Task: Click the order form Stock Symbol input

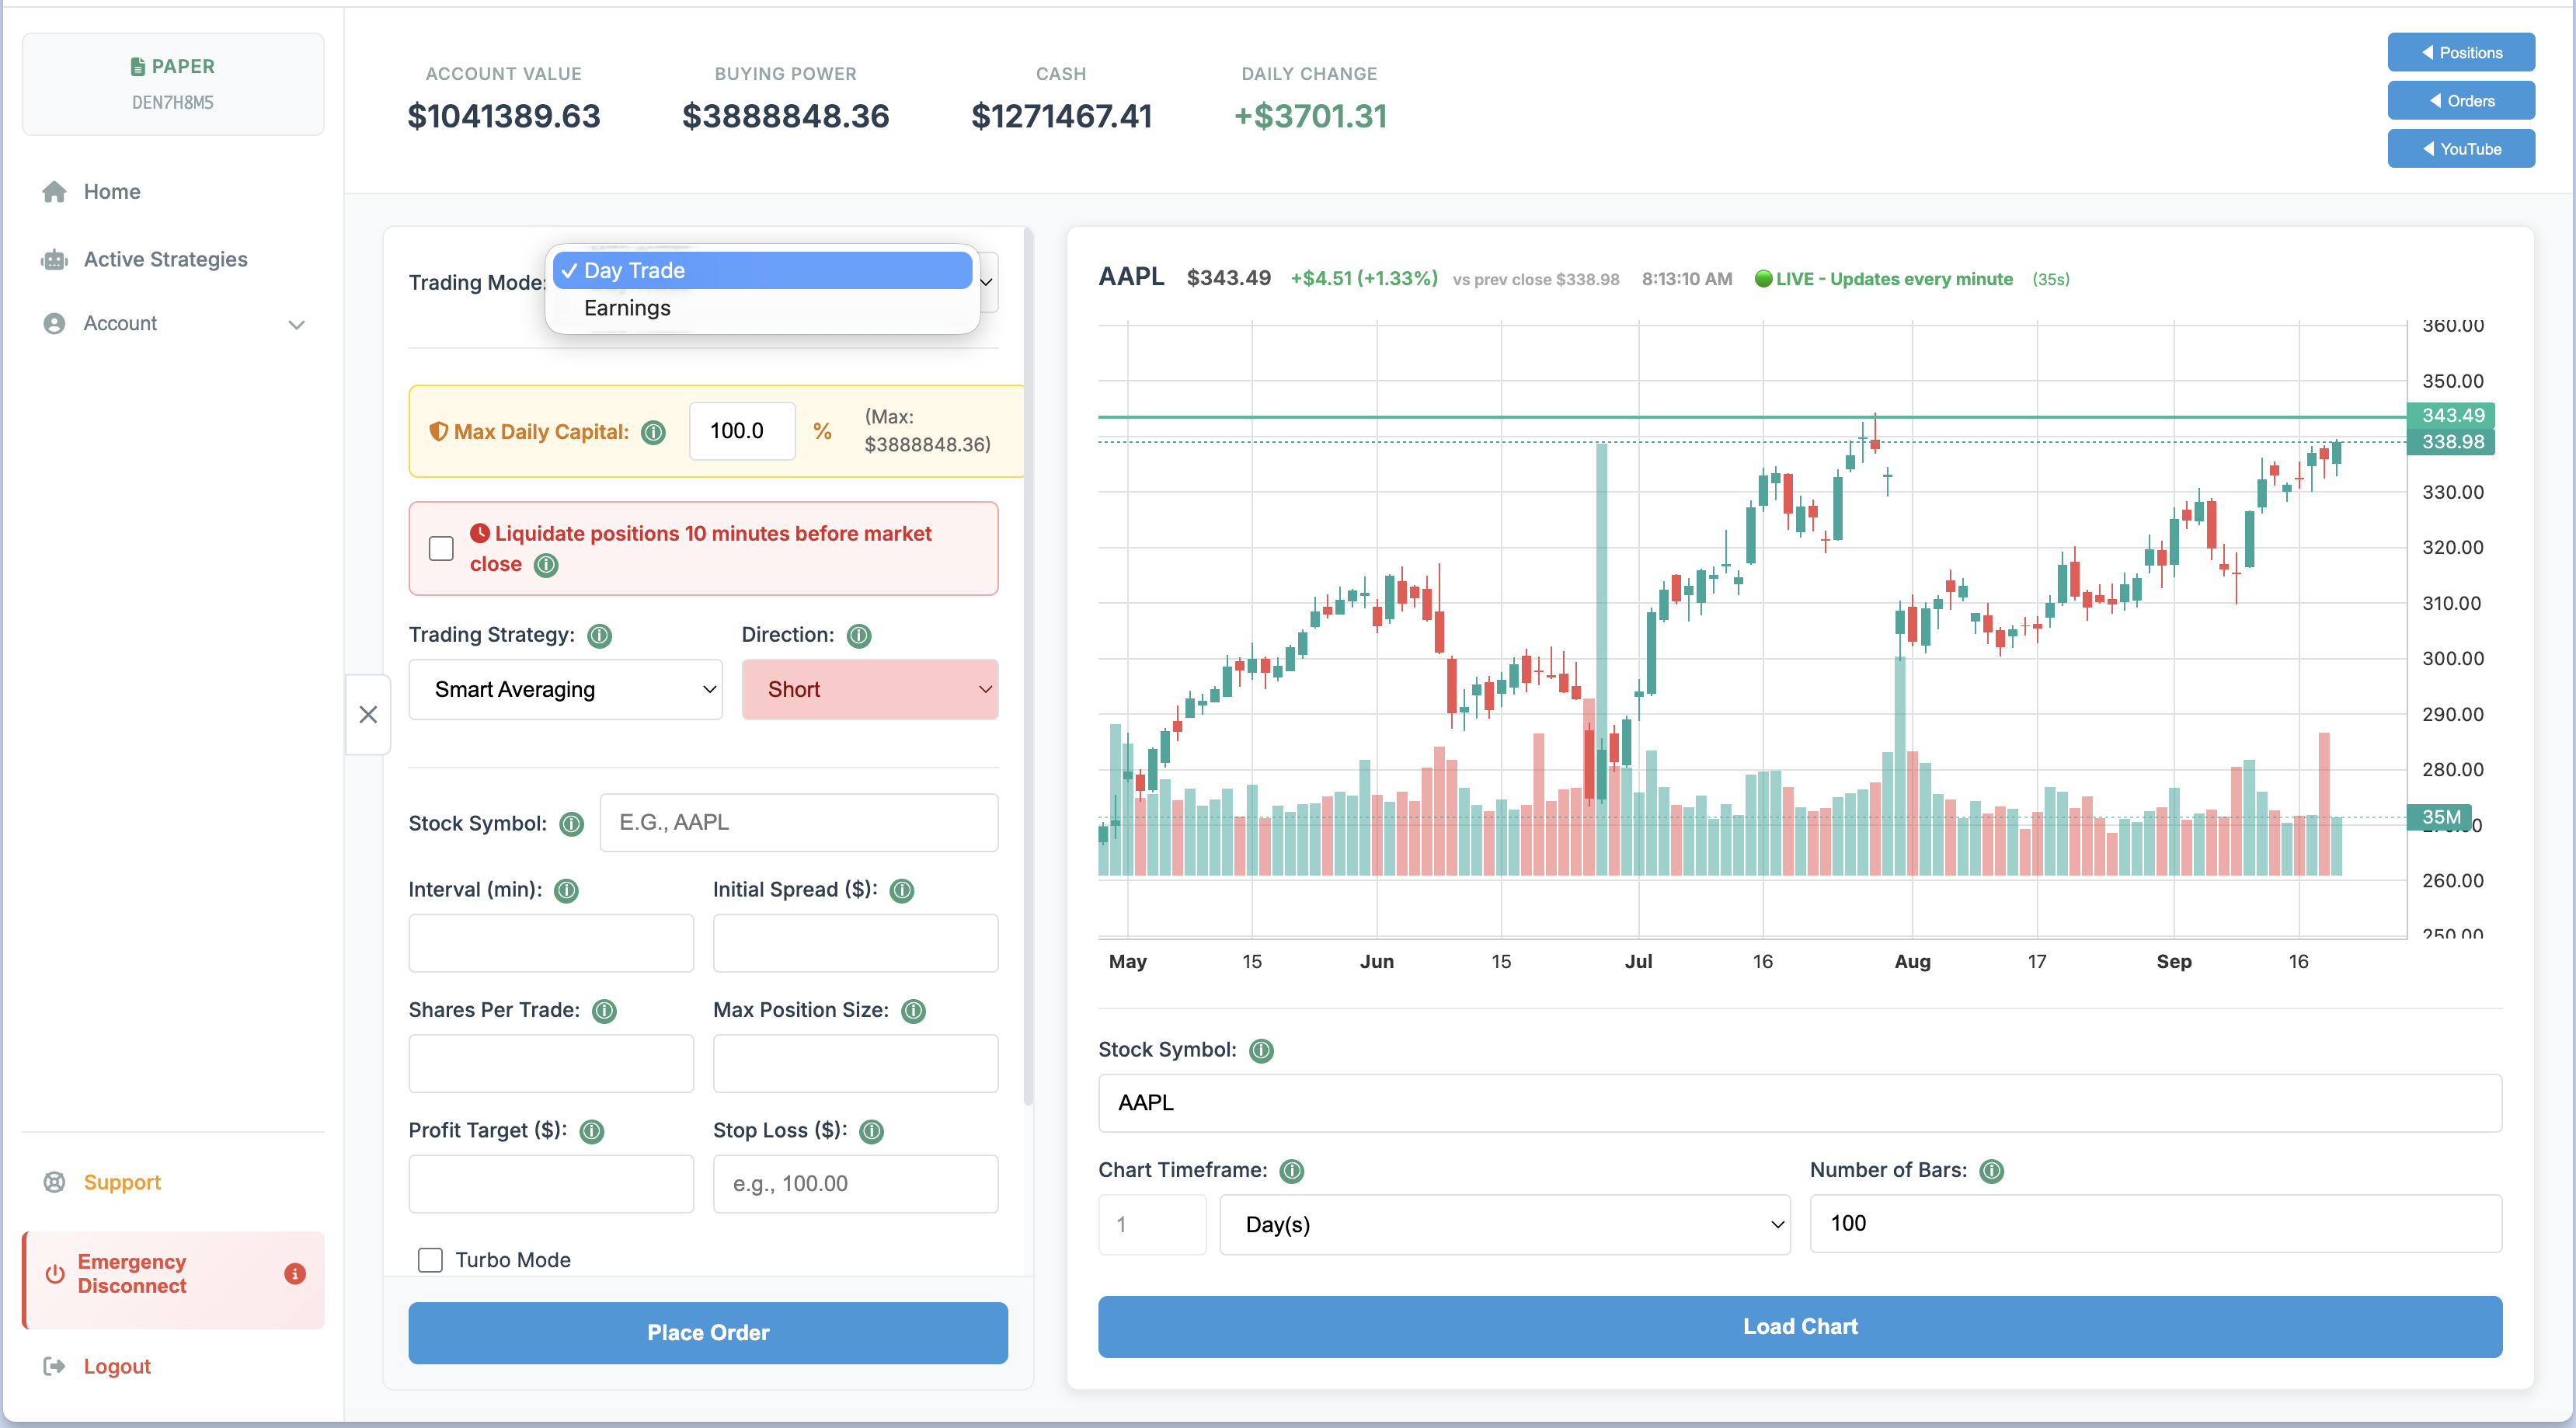Action: tap(799, 823)
